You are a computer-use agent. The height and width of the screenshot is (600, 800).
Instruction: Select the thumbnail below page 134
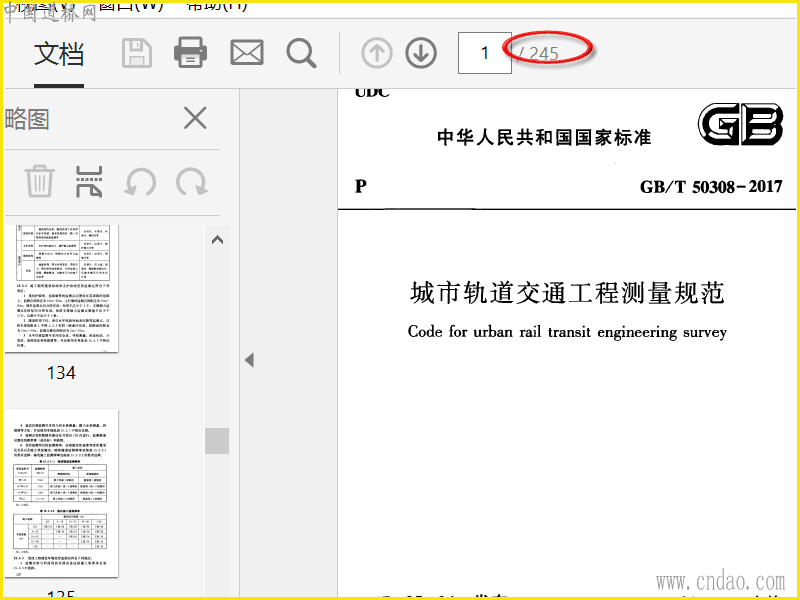[x=62, y=493]
